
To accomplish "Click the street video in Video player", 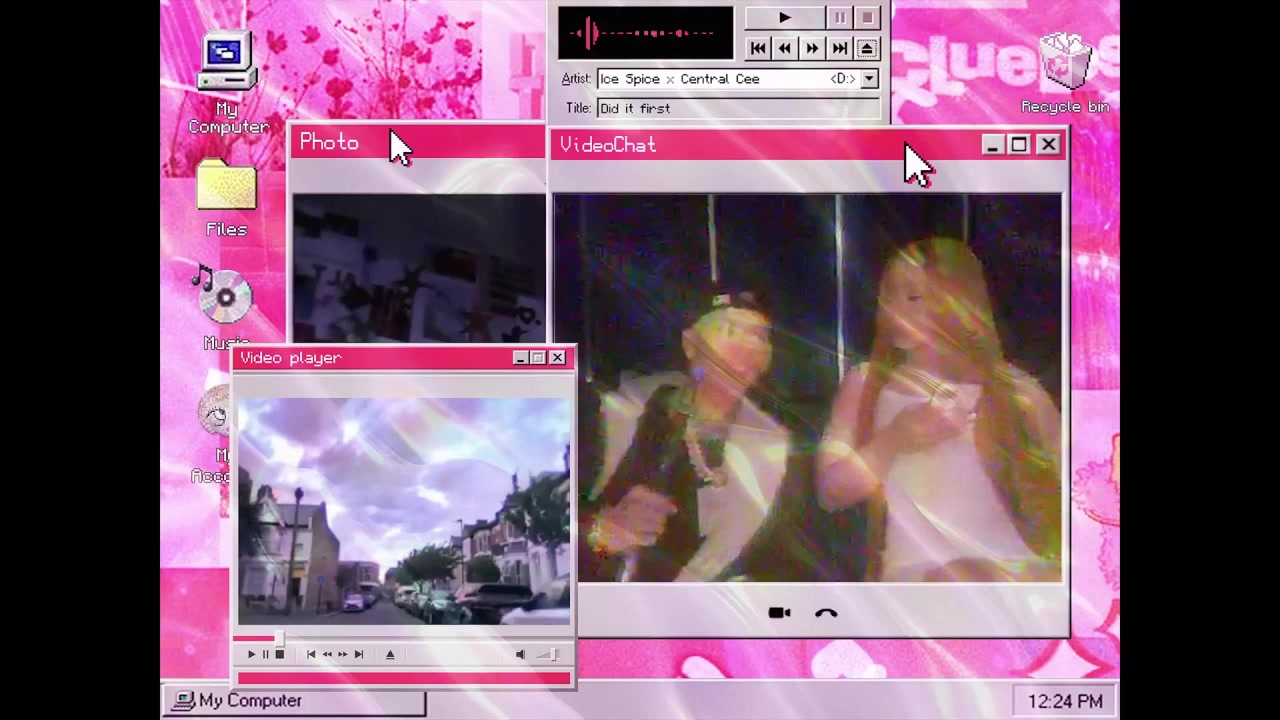I will tap(404, 511).
